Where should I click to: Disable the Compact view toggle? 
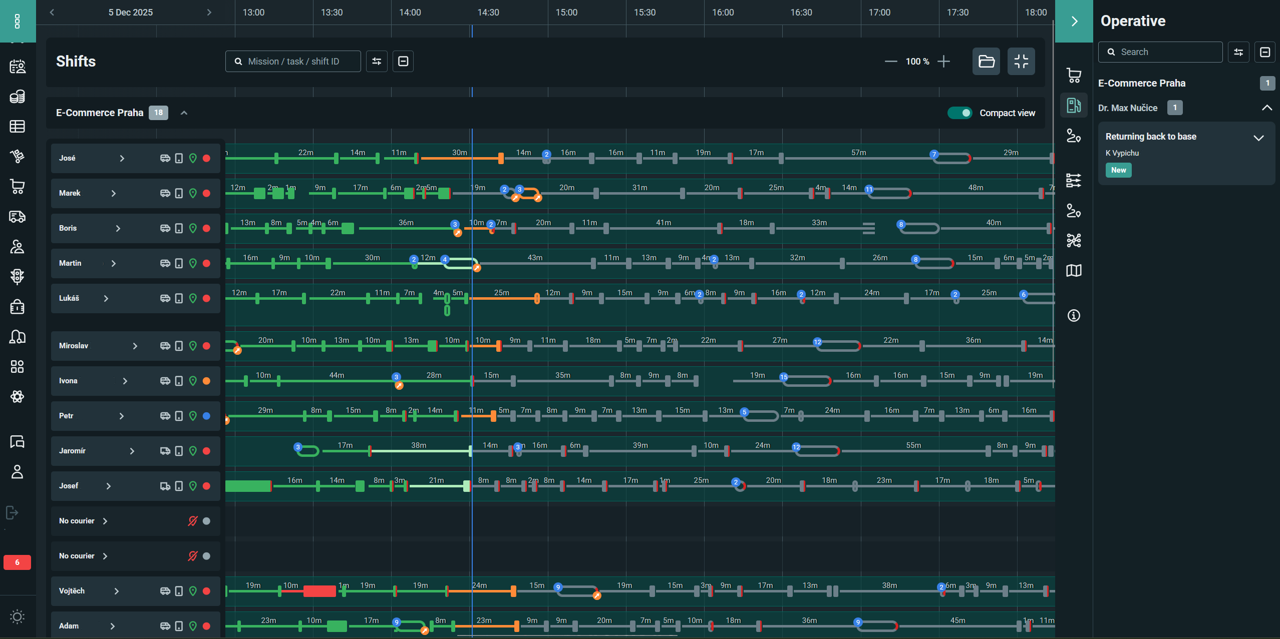click(961, 113)
